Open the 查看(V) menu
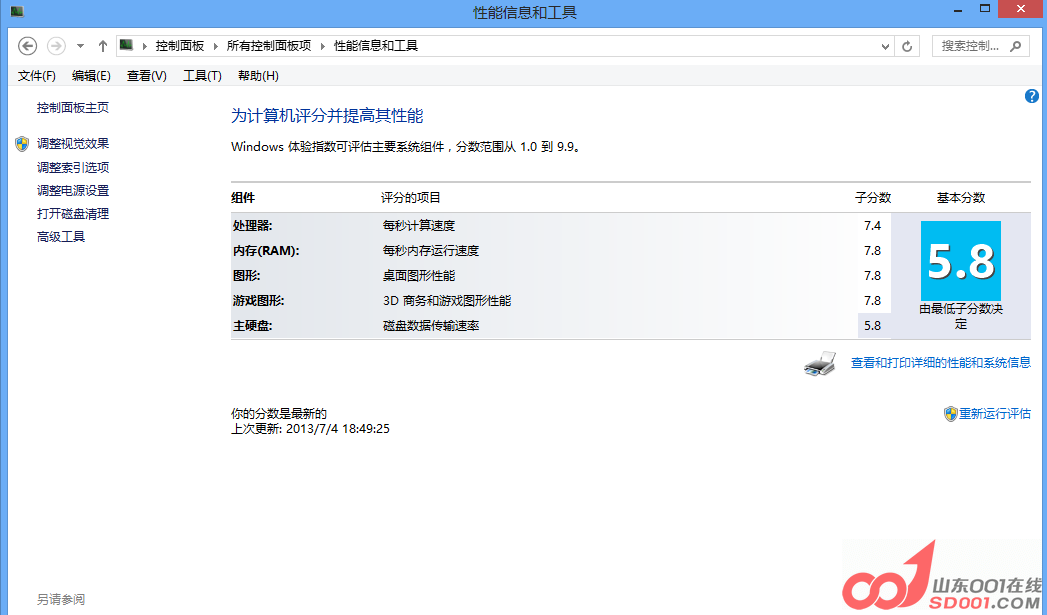The height and width of the screenshot is (615, 1047). (146, 76)
